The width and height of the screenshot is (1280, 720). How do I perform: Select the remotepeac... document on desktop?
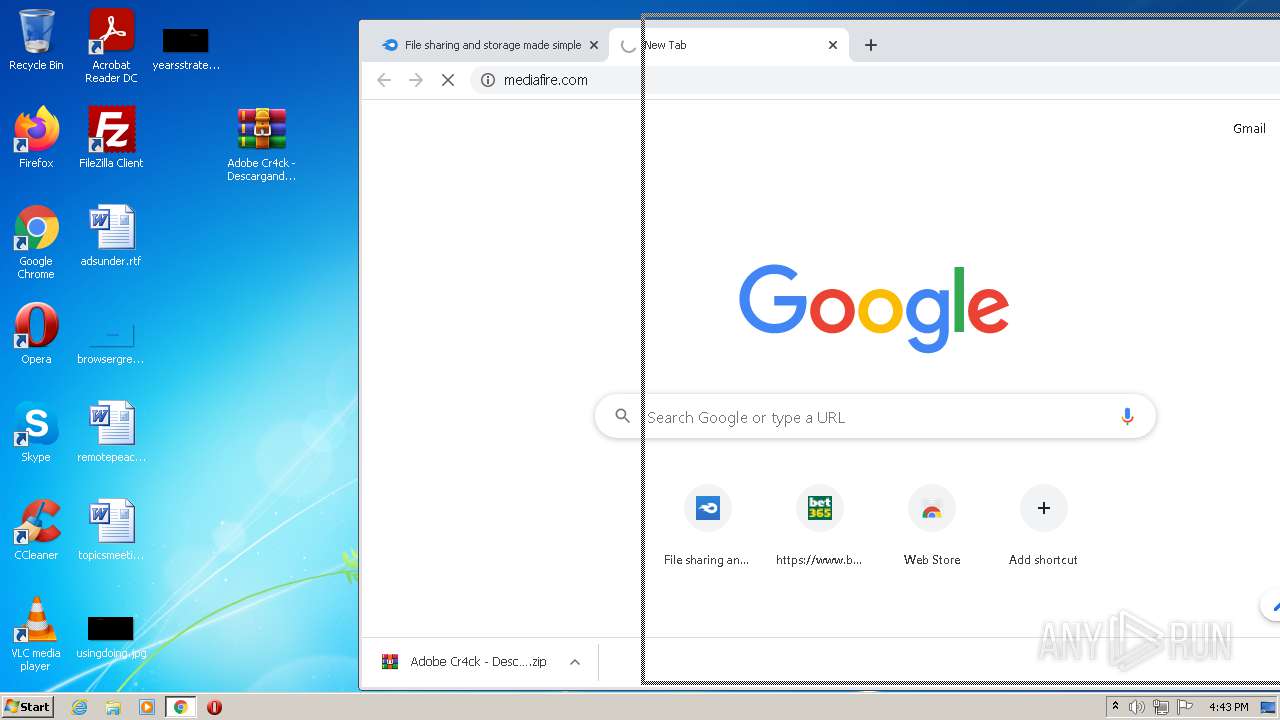click(111, 432)
